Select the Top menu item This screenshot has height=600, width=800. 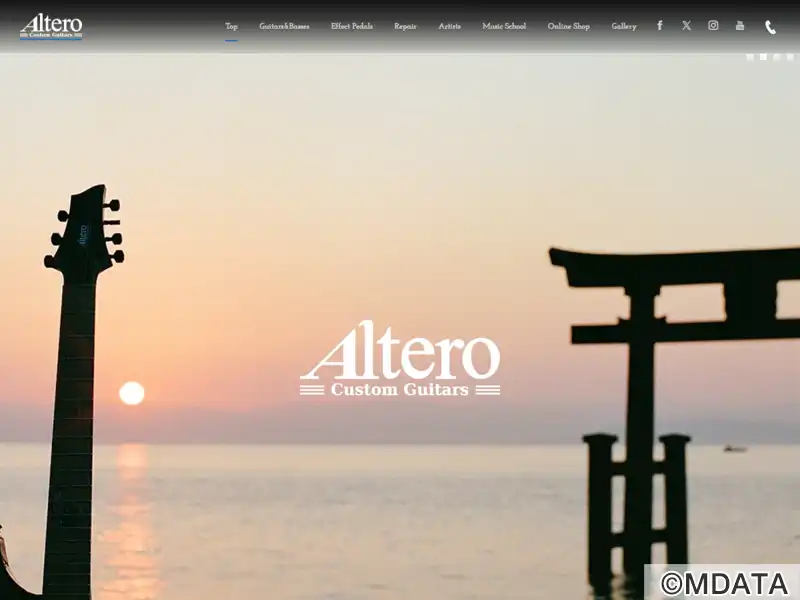tap(231, 26)
